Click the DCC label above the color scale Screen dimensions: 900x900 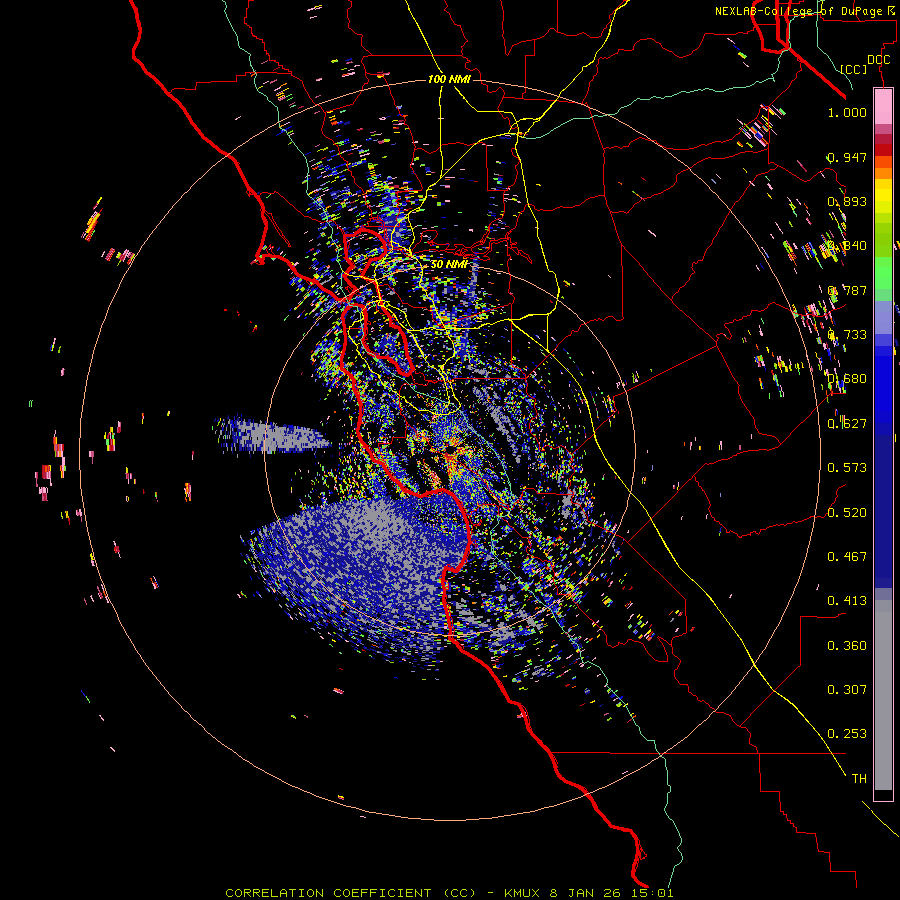click(x=878, y=60)
